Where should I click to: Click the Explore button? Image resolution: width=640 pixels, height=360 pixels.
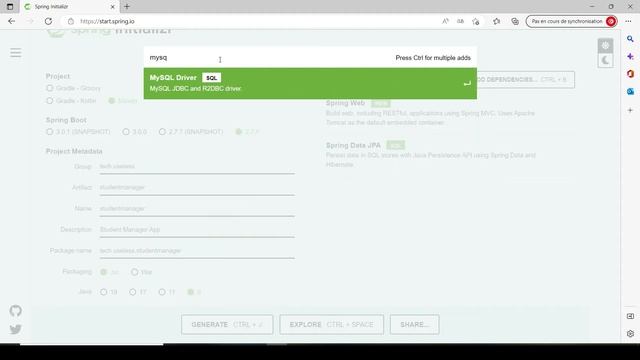point(331,324)
